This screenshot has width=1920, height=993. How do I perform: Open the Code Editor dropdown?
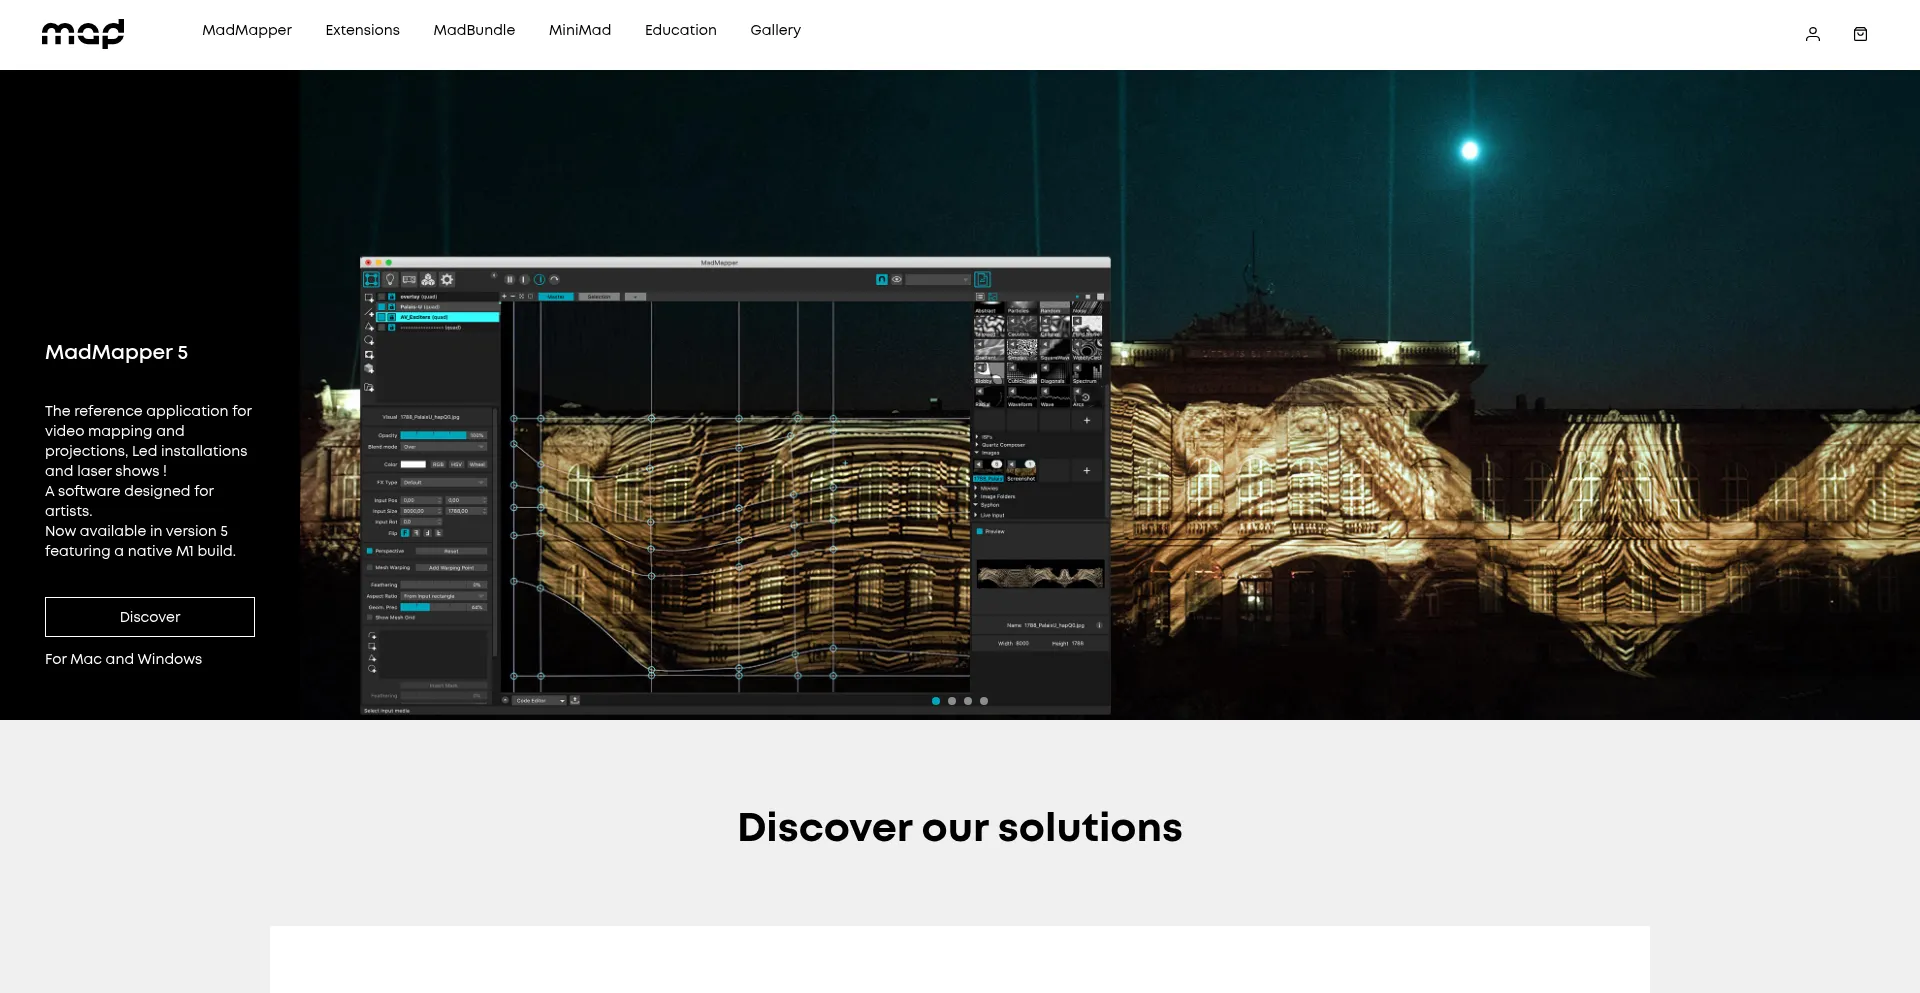pos(540,701)
